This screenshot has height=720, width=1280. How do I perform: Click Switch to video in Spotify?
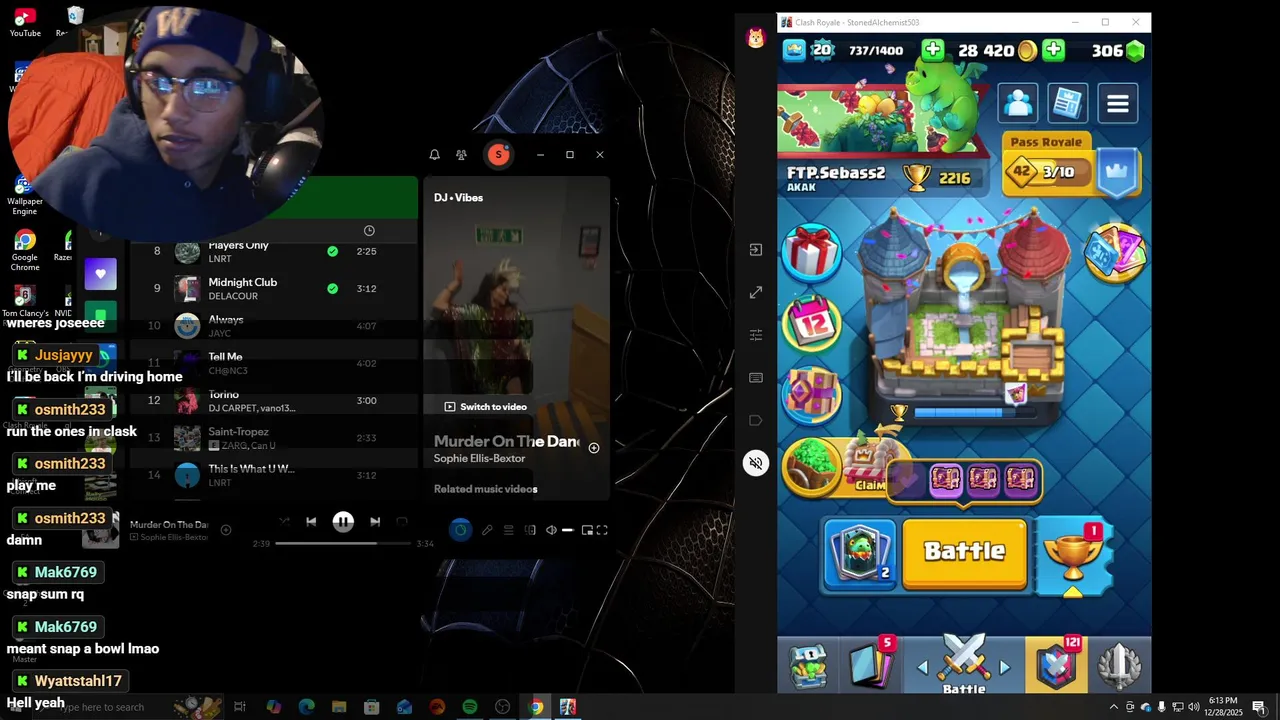coord(485,407)
